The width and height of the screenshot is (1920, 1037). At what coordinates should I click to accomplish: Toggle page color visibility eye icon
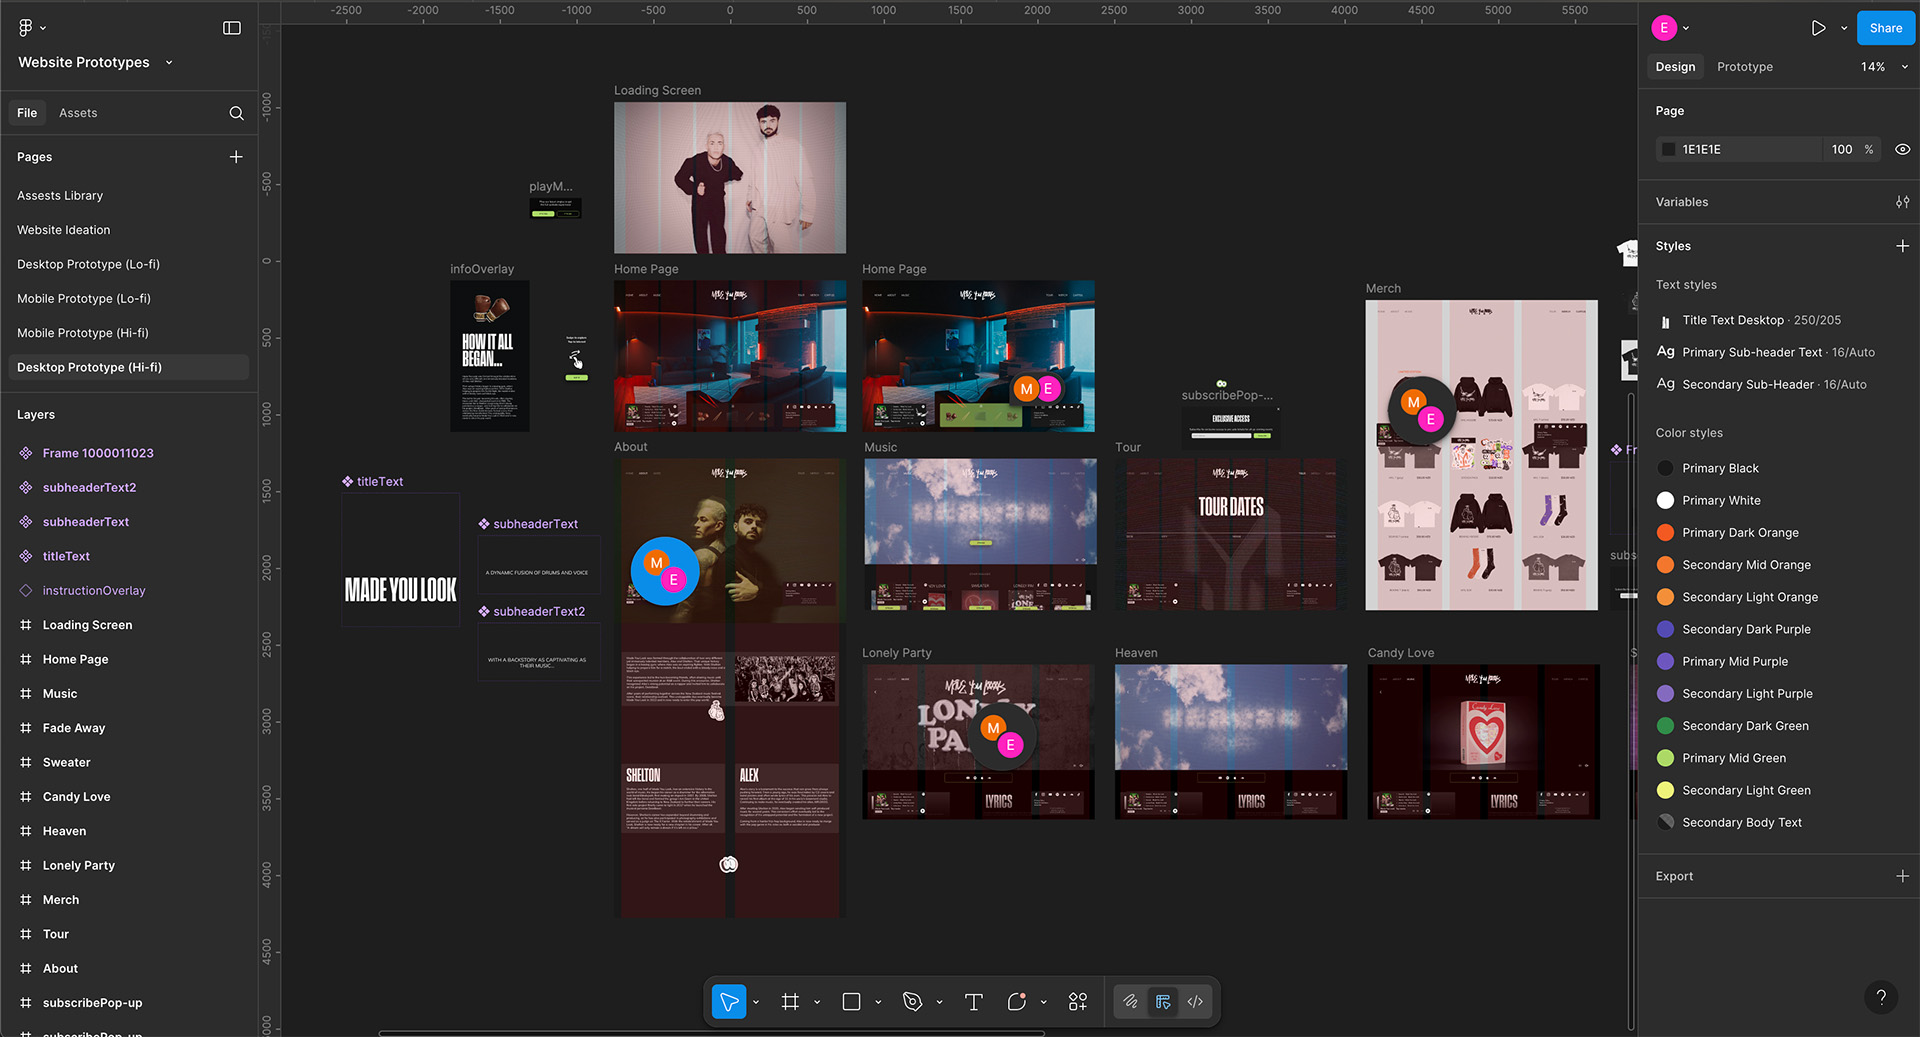tap(1902, 149)
